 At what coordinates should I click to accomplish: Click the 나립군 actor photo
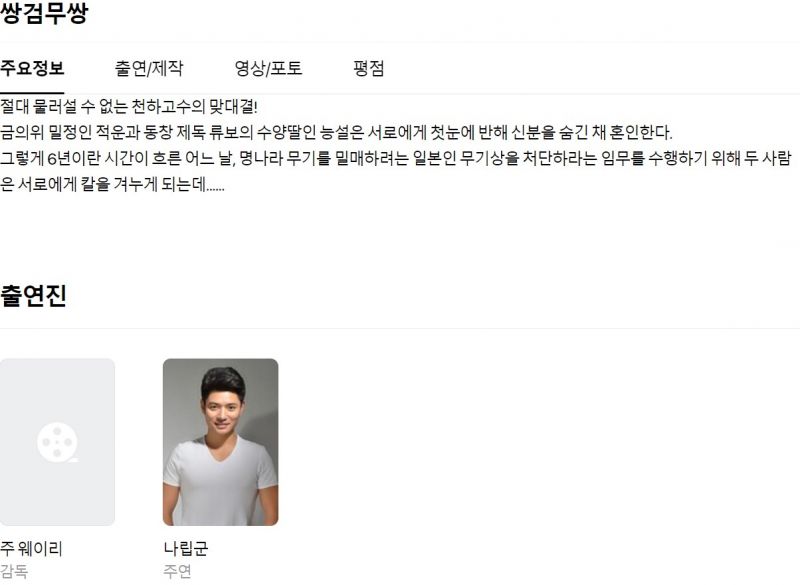pos(220,442)
